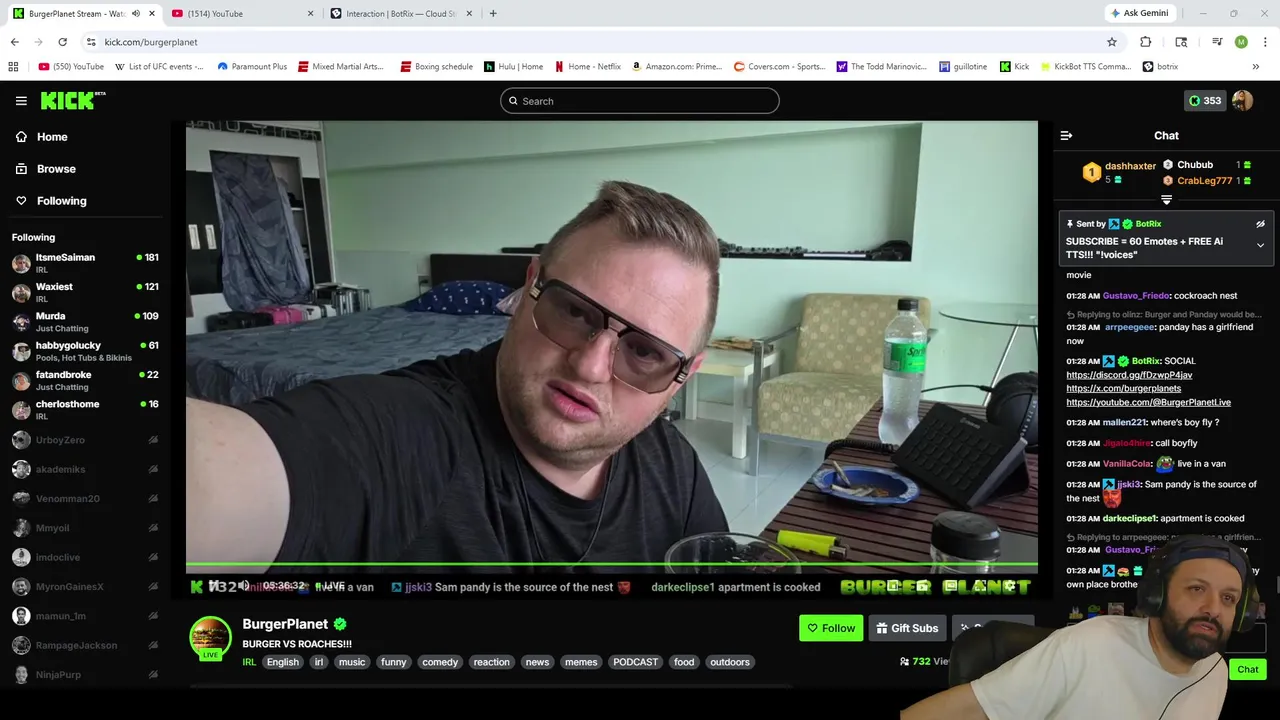This screenshot has width=1280, height=720.
Task: Hide the pinned BotRix message
Action: pyautogui.click(x=1260, y=224)
